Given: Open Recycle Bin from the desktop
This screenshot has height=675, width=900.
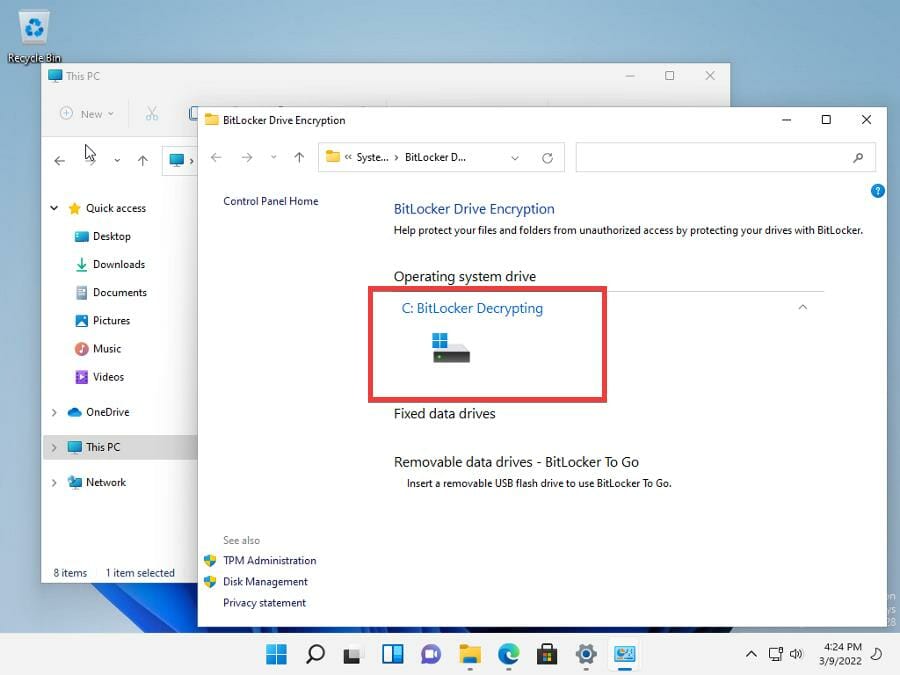Looking at the screenshot, I should coord(33,25).
